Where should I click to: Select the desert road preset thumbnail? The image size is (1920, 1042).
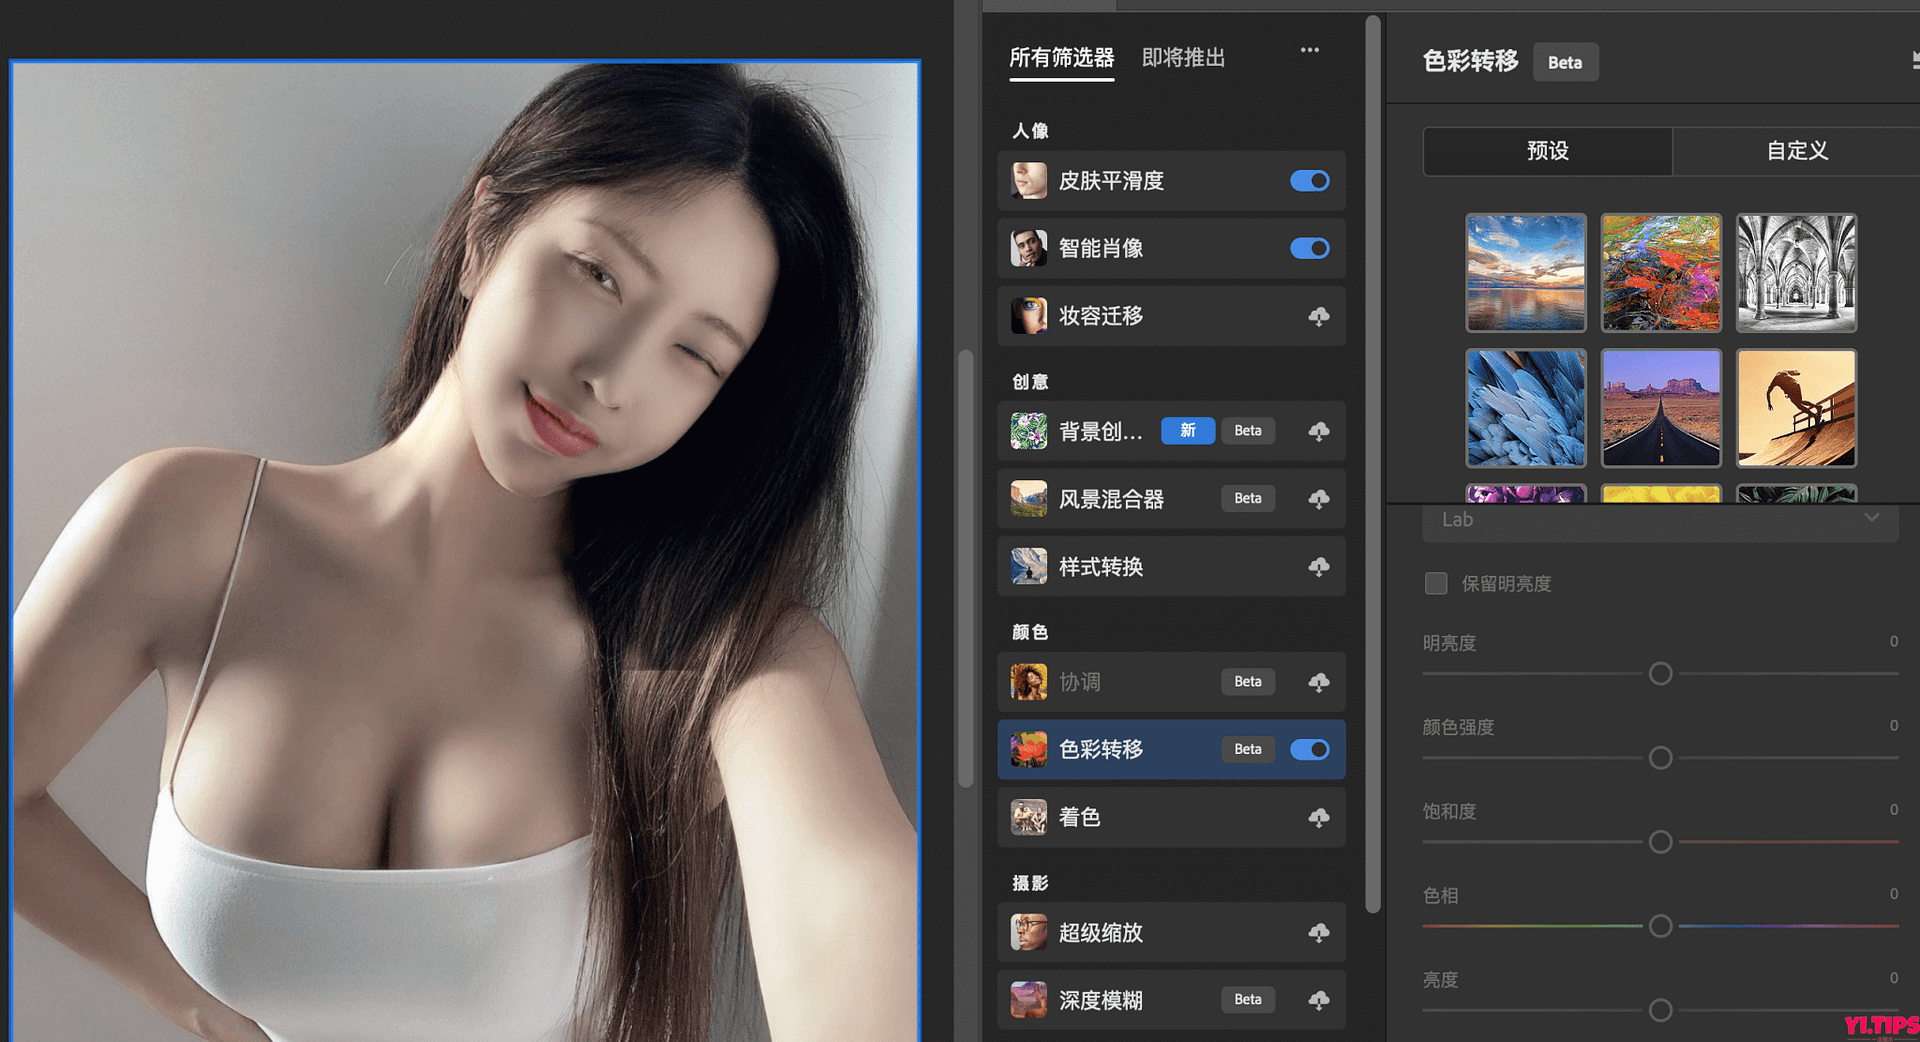pyautogui.click(x=1660, y=408)
